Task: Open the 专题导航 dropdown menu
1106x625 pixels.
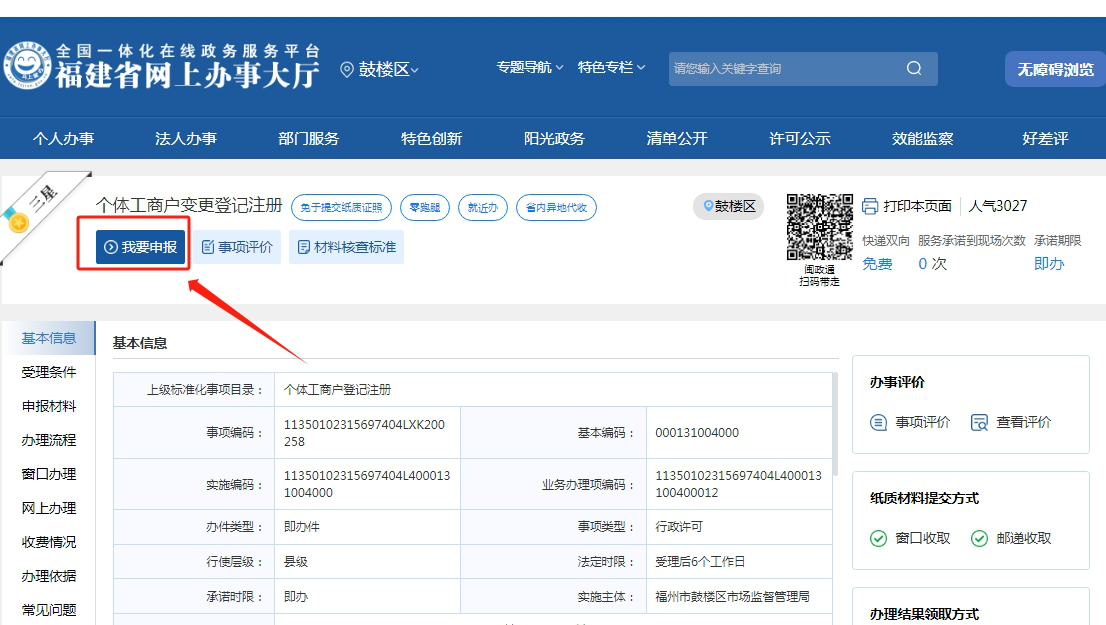Action: coord(530,67)
